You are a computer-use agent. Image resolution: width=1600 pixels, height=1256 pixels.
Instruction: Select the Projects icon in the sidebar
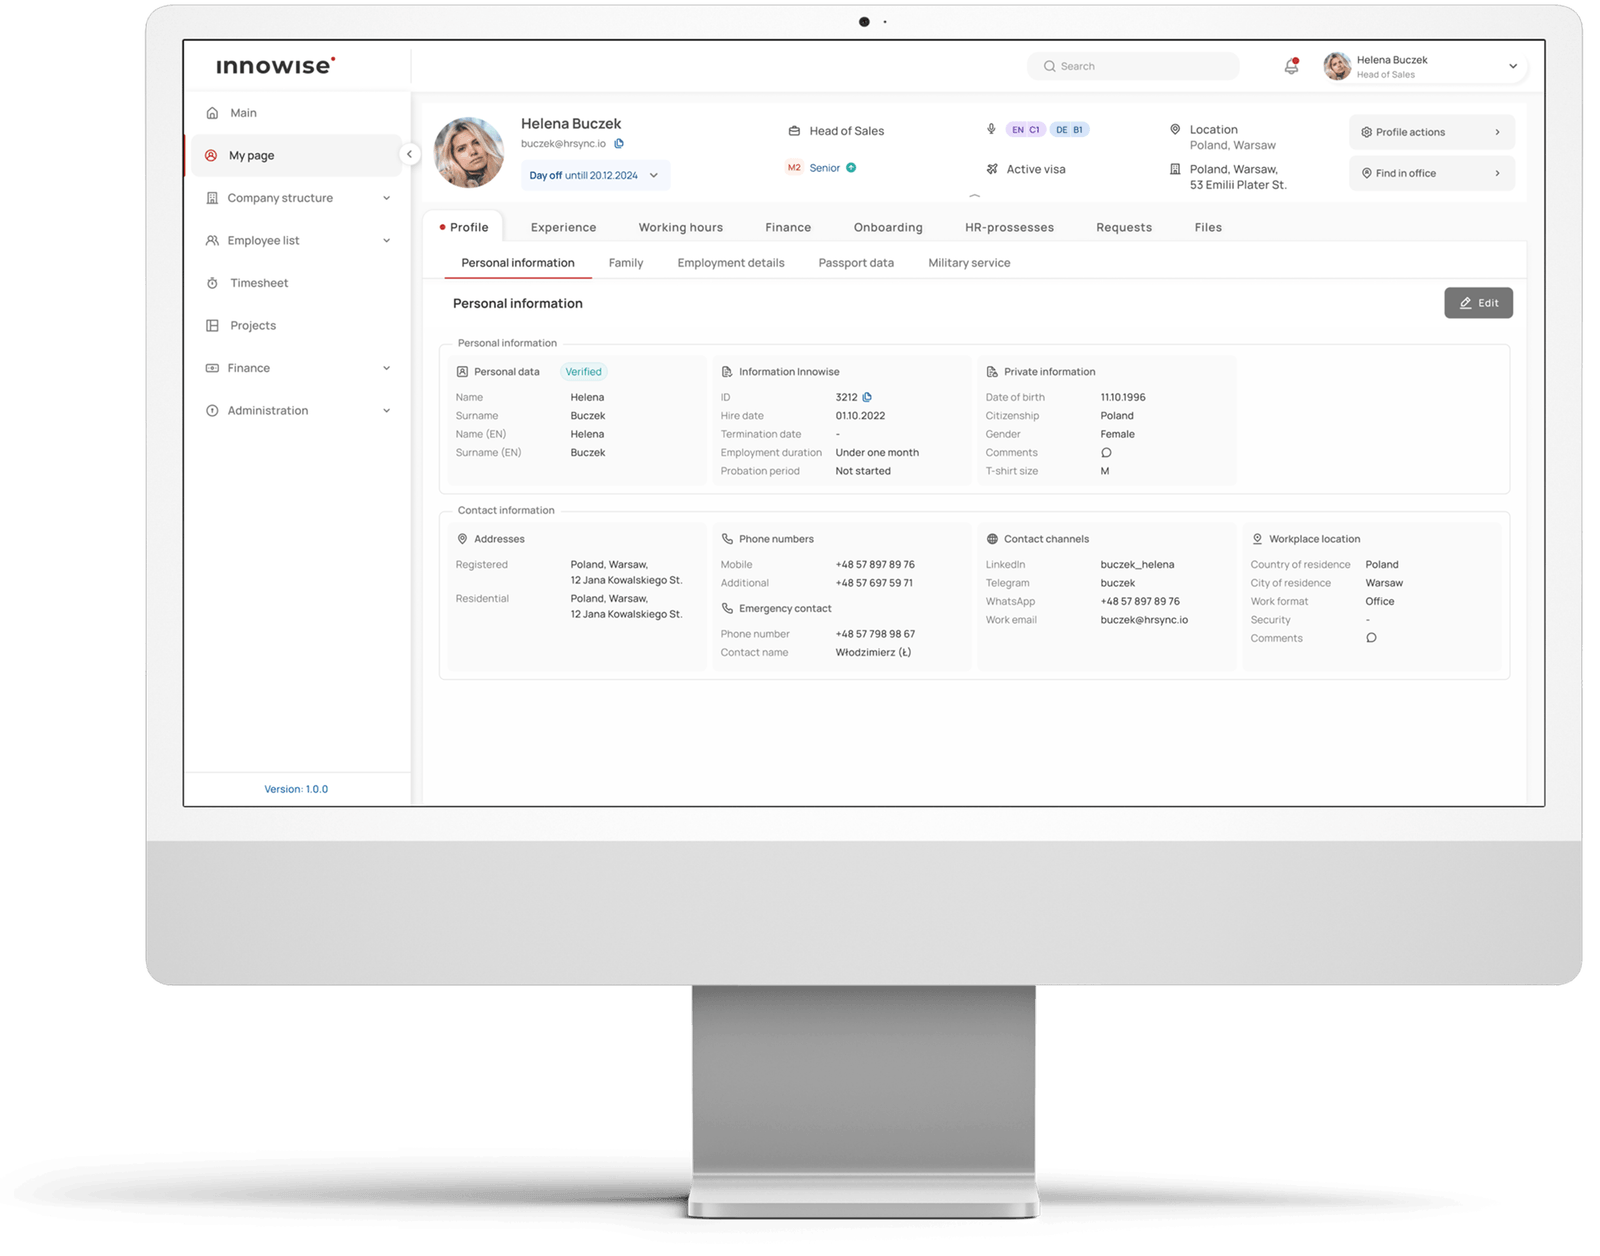[212, 325]
